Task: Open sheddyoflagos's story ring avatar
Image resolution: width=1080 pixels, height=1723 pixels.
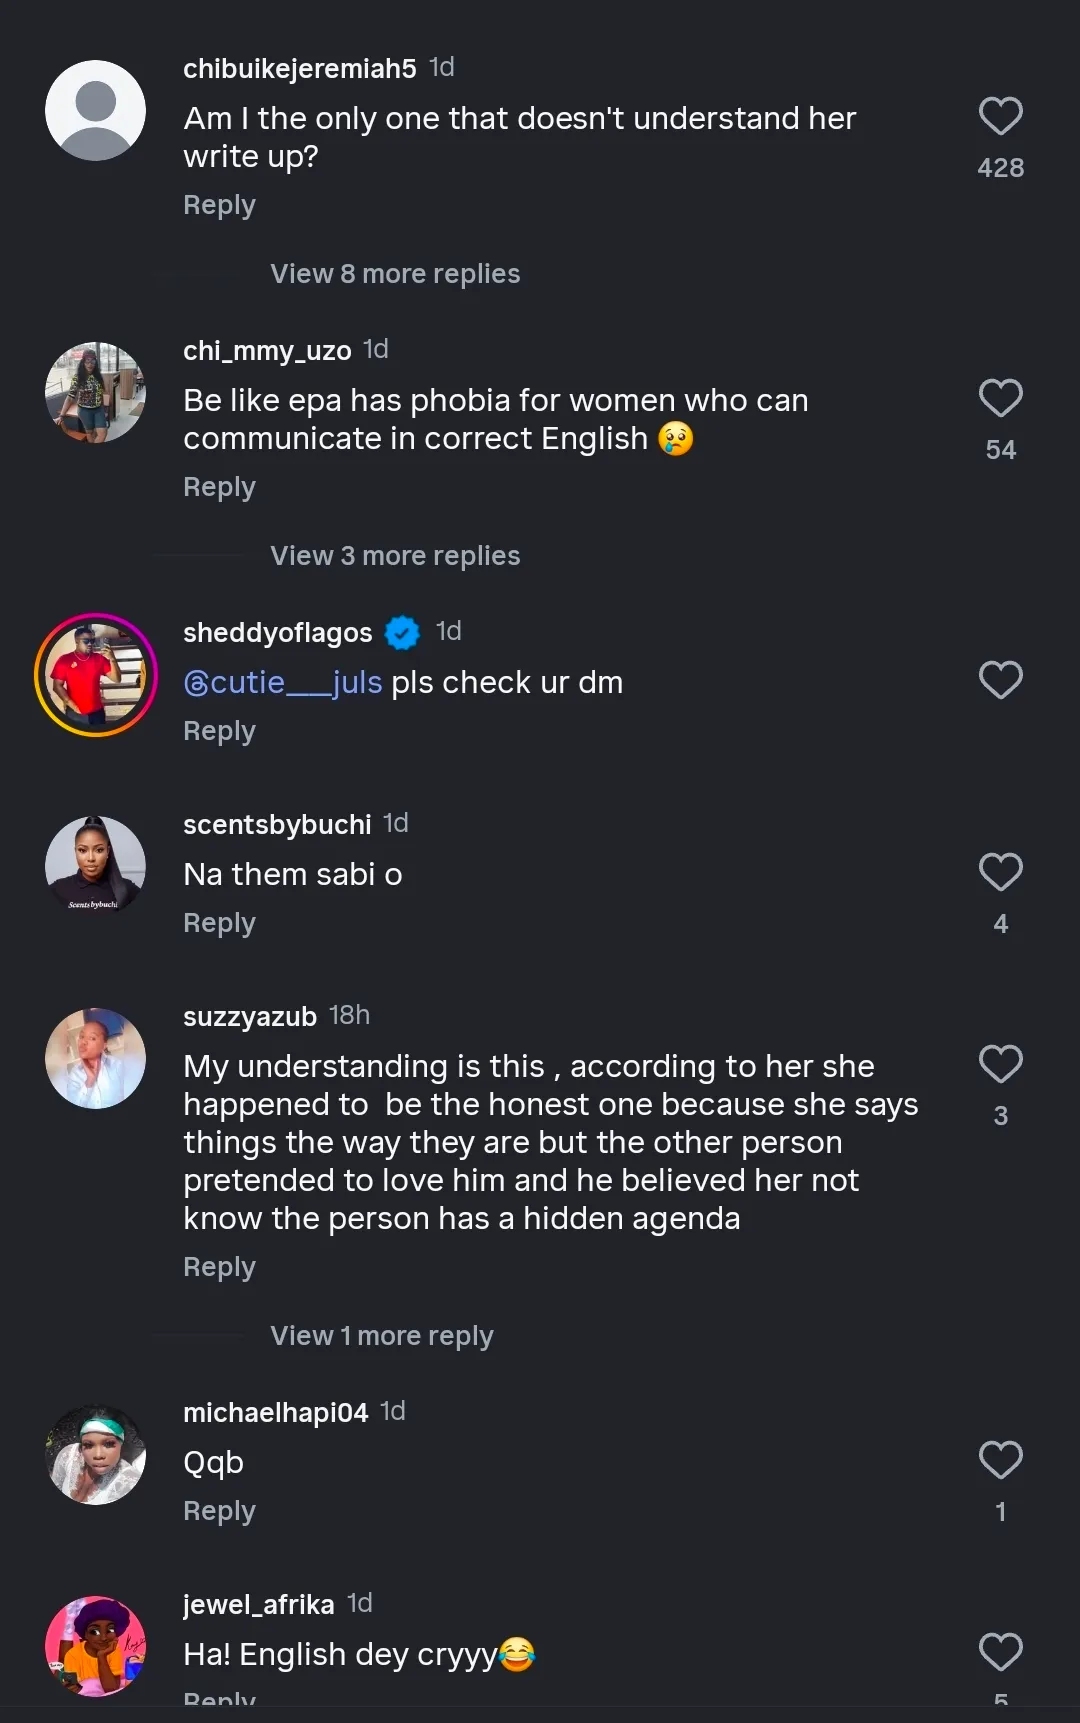Action: tap(96, 675)
